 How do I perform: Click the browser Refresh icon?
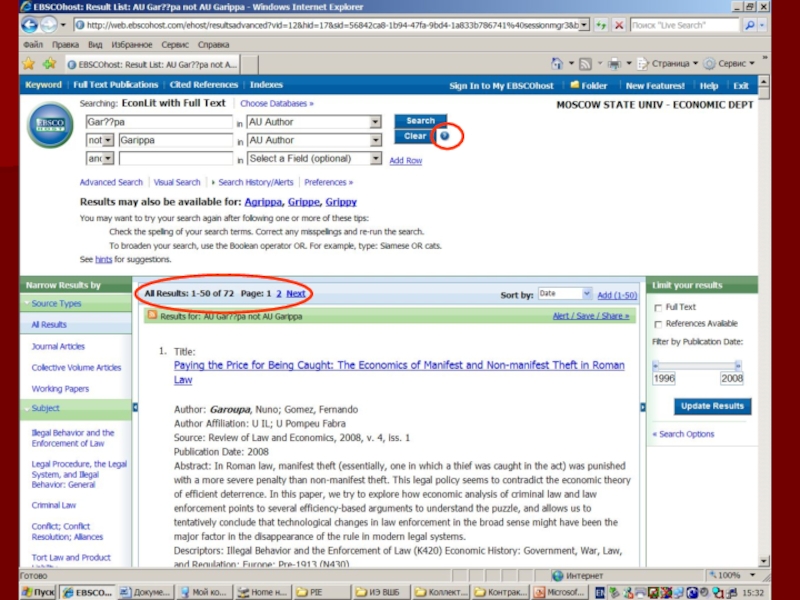tap(600, 24)
